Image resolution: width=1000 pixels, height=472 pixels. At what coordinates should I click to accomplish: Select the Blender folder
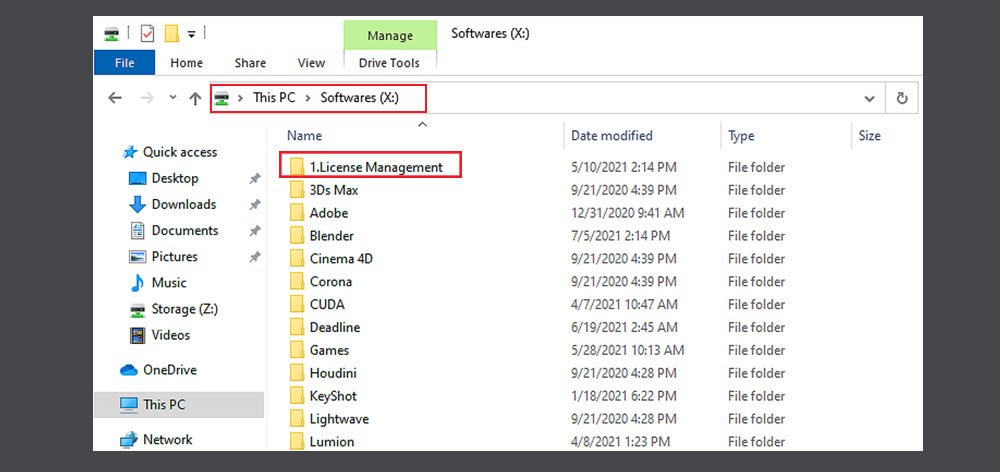(x=332, y=236)
